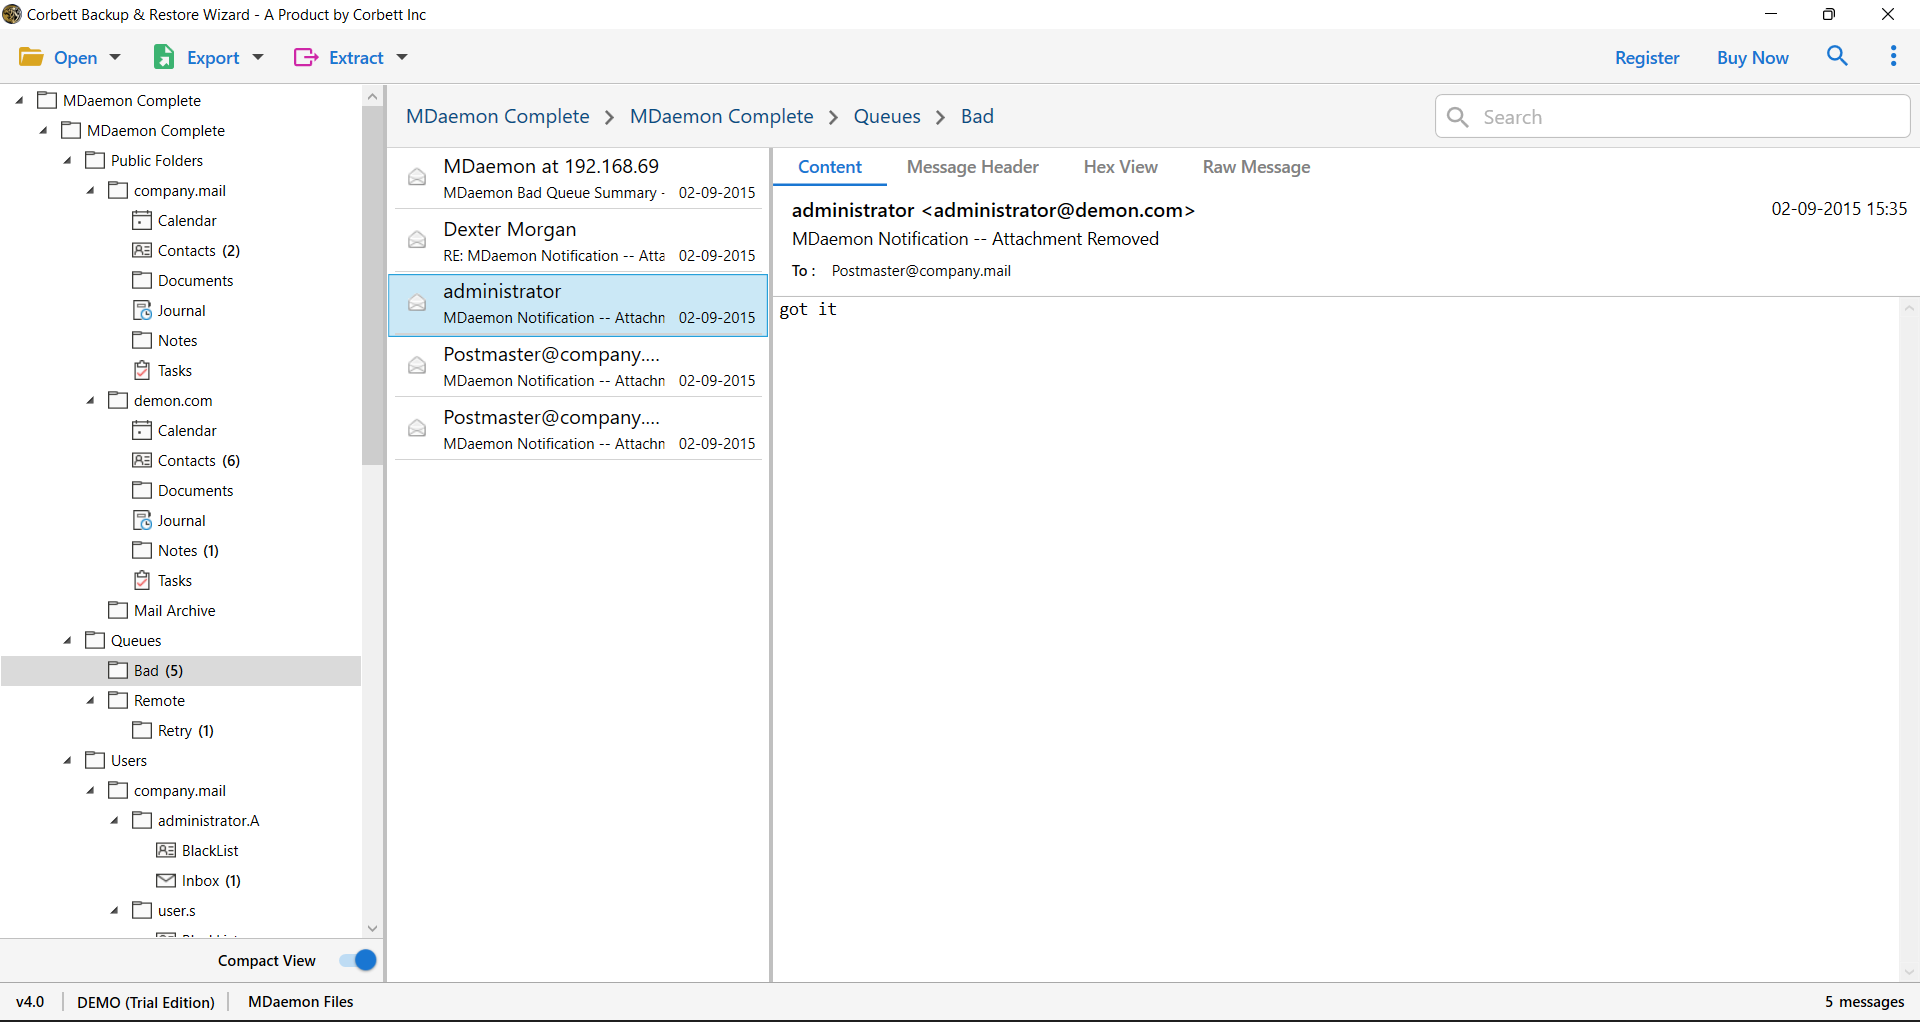Open the dropdown arrow next to Open
This screenshot has width=1920, height=1022.
click(x=115, y=57)
